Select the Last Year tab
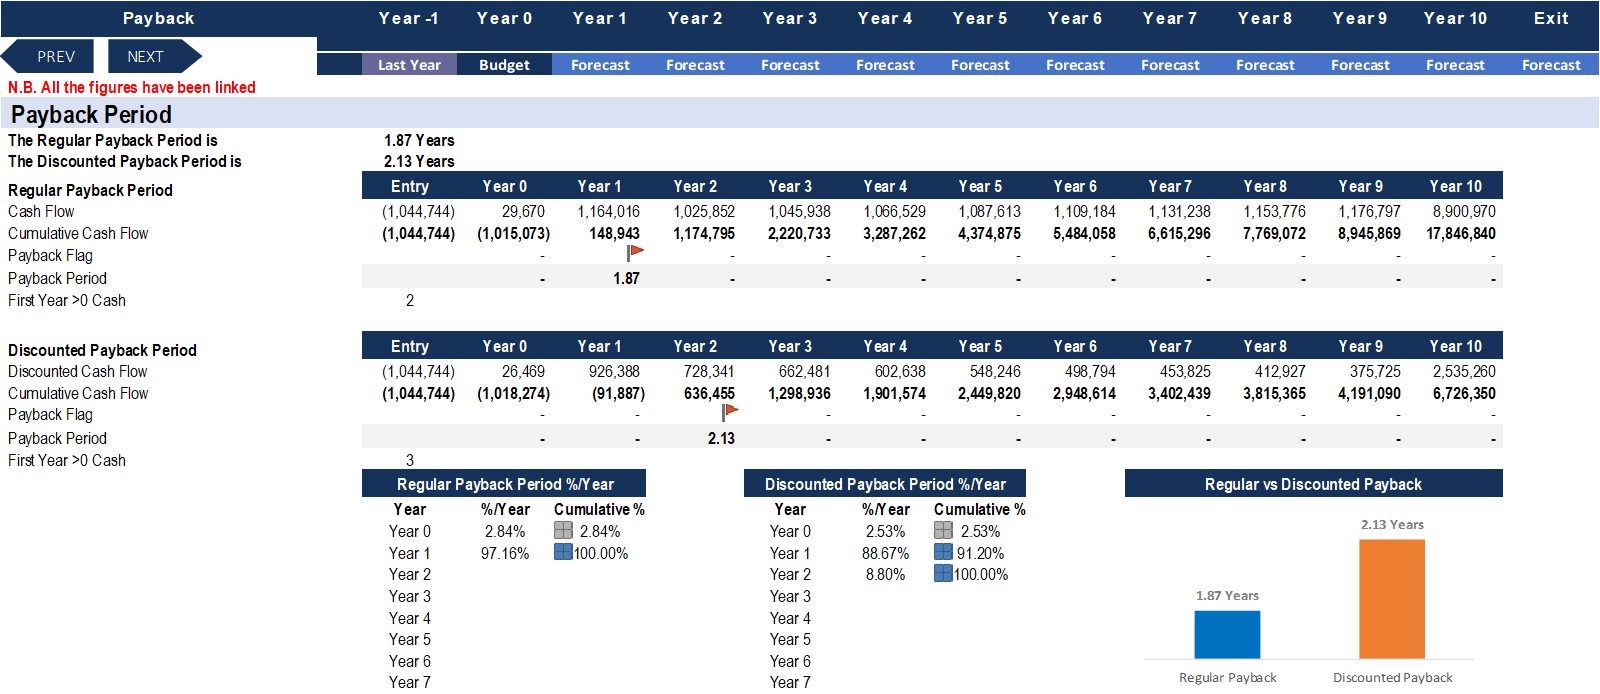This screenshot has width=1600, height=694. (x=409, y=65)
